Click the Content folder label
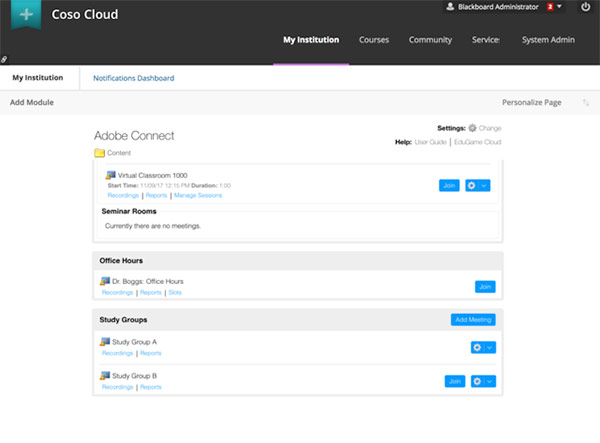600x443 pixels. click(119, 153)
